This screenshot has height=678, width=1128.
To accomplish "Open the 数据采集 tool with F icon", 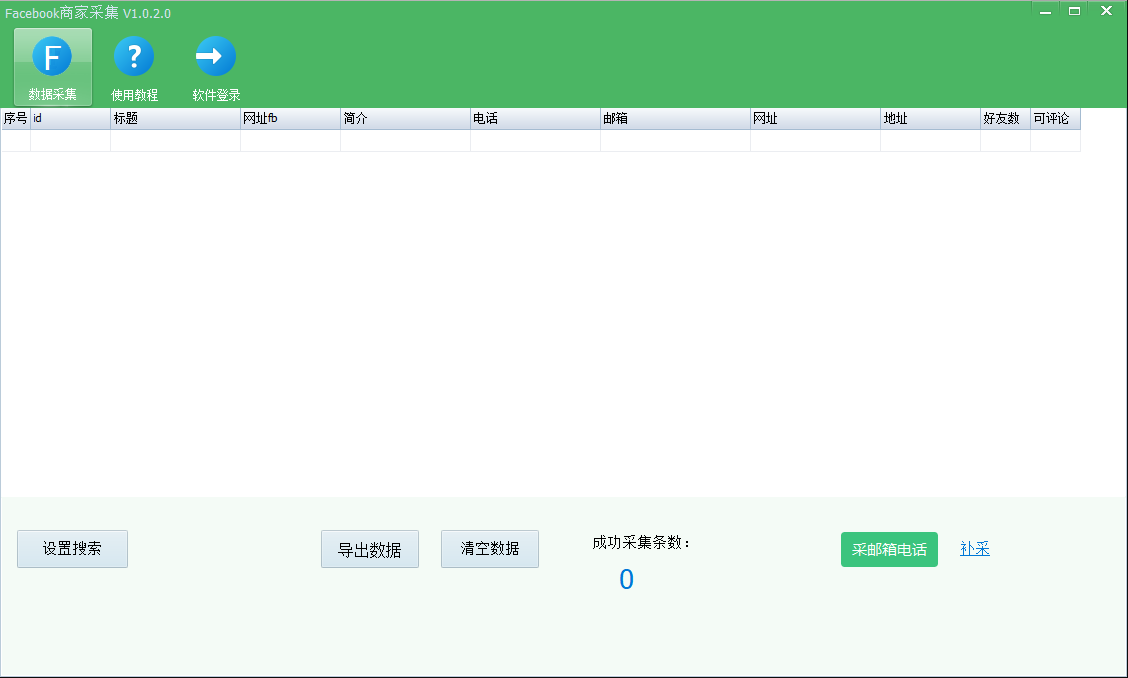I will pos(53,67).
